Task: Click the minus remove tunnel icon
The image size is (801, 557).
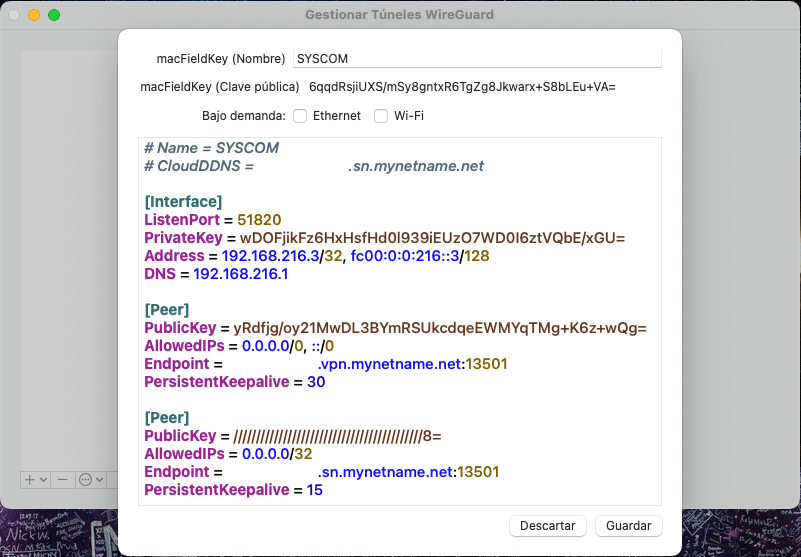Action: 63,480
